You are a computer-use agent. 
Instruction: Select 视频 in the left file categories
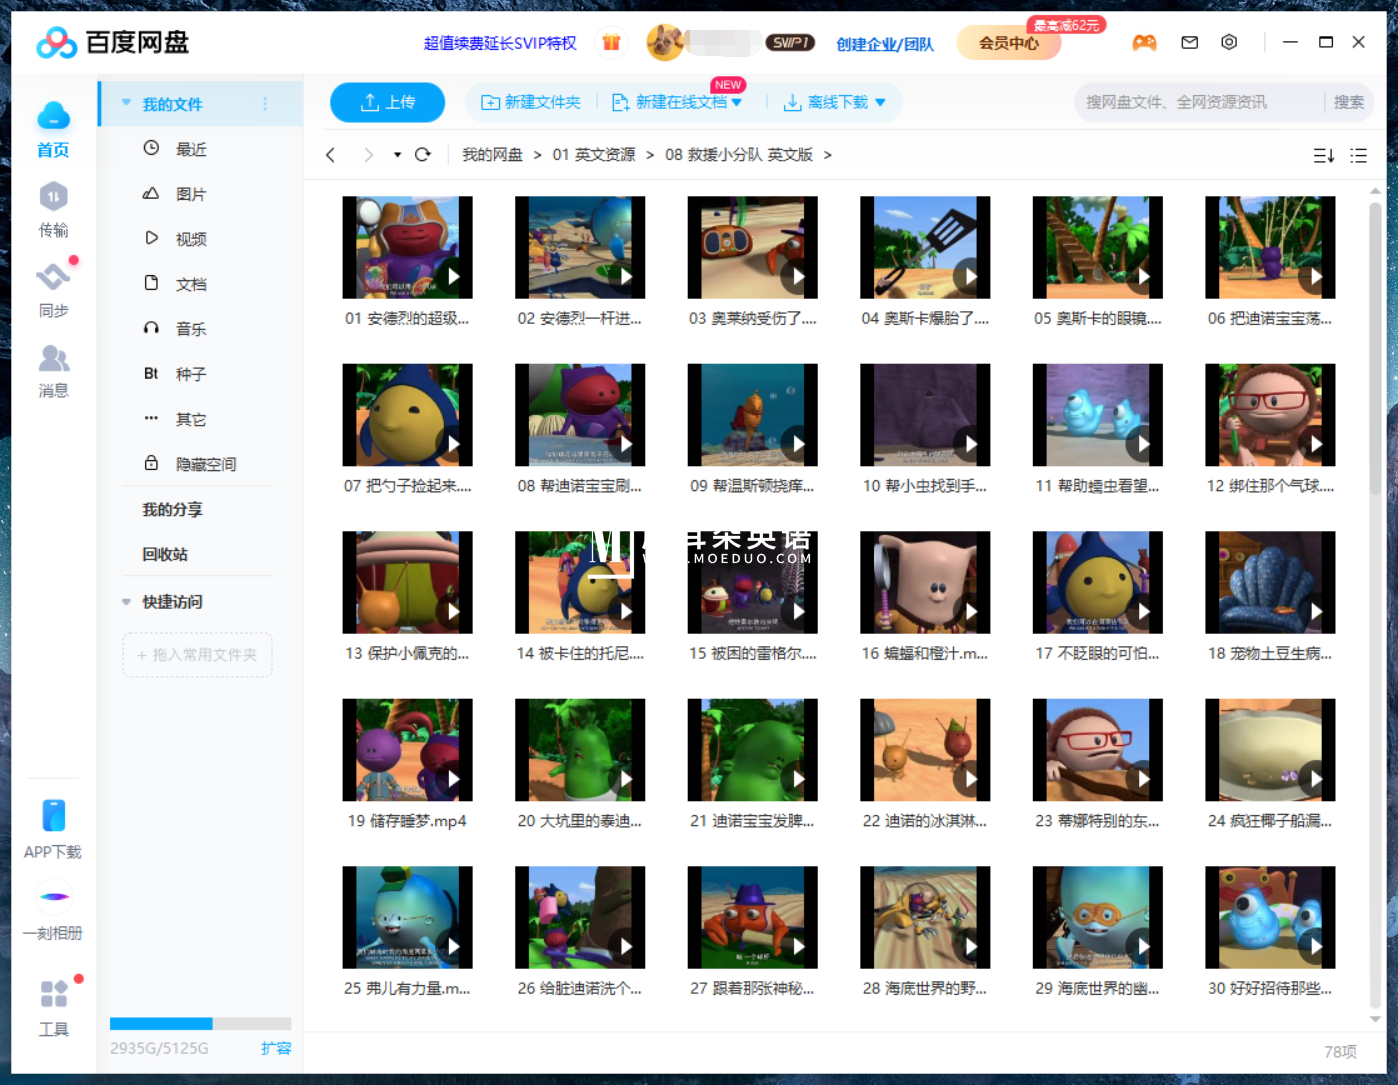click(x=190, y=239)
